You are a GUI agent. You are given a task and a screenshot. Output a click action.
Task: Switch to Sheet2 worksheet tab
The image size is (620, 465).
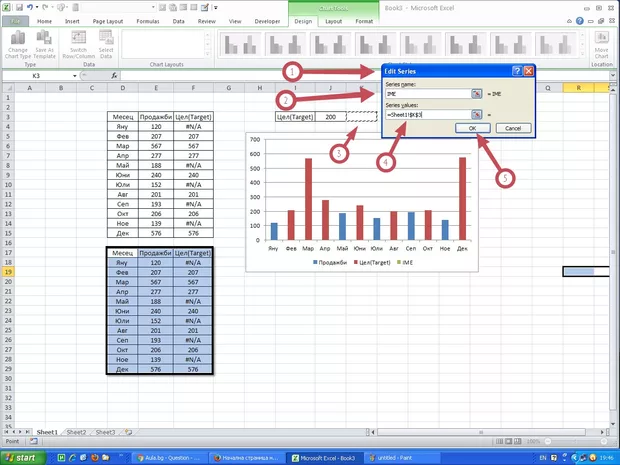coord(76,432)
